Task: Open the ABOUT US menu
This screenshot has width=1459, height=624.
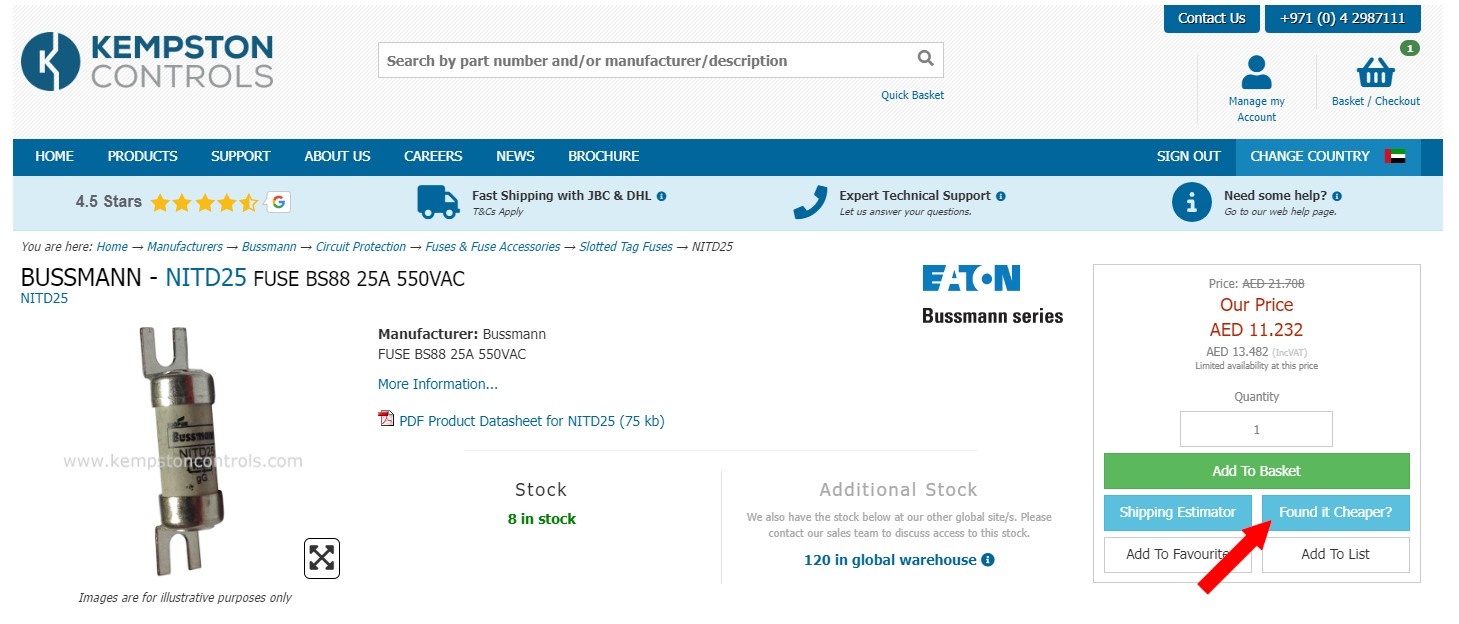Action: click(337, 156)
